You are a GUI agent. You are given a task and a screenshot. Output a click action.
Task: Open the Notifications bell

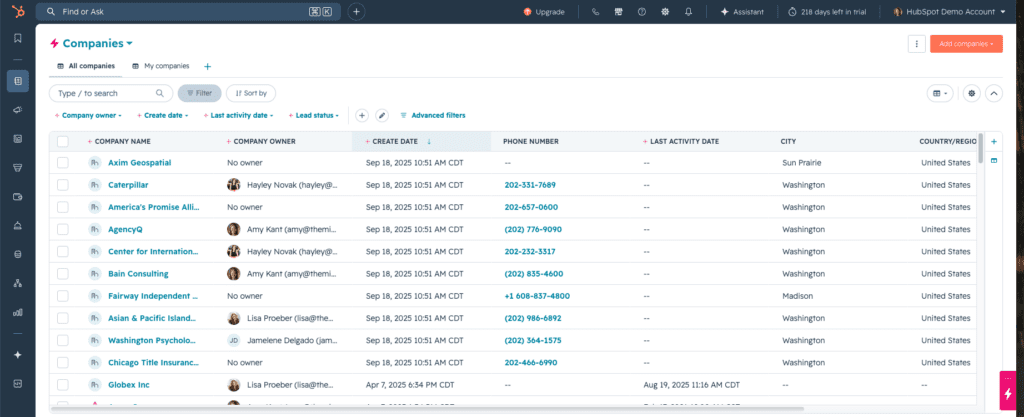688,12
